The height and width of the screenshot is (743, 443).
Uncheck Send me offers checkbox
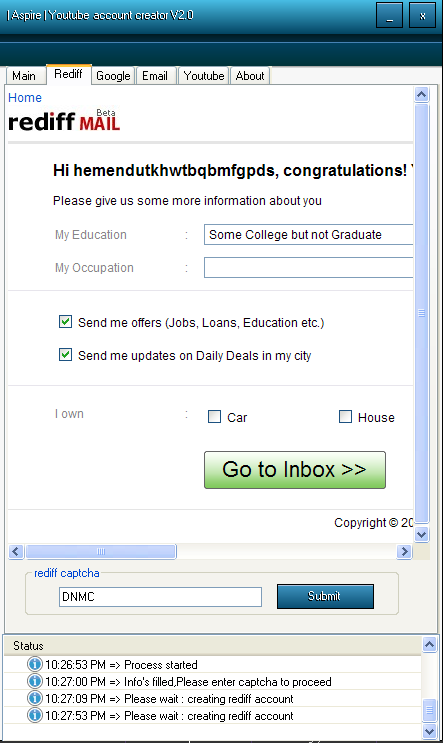pos(65,322)
